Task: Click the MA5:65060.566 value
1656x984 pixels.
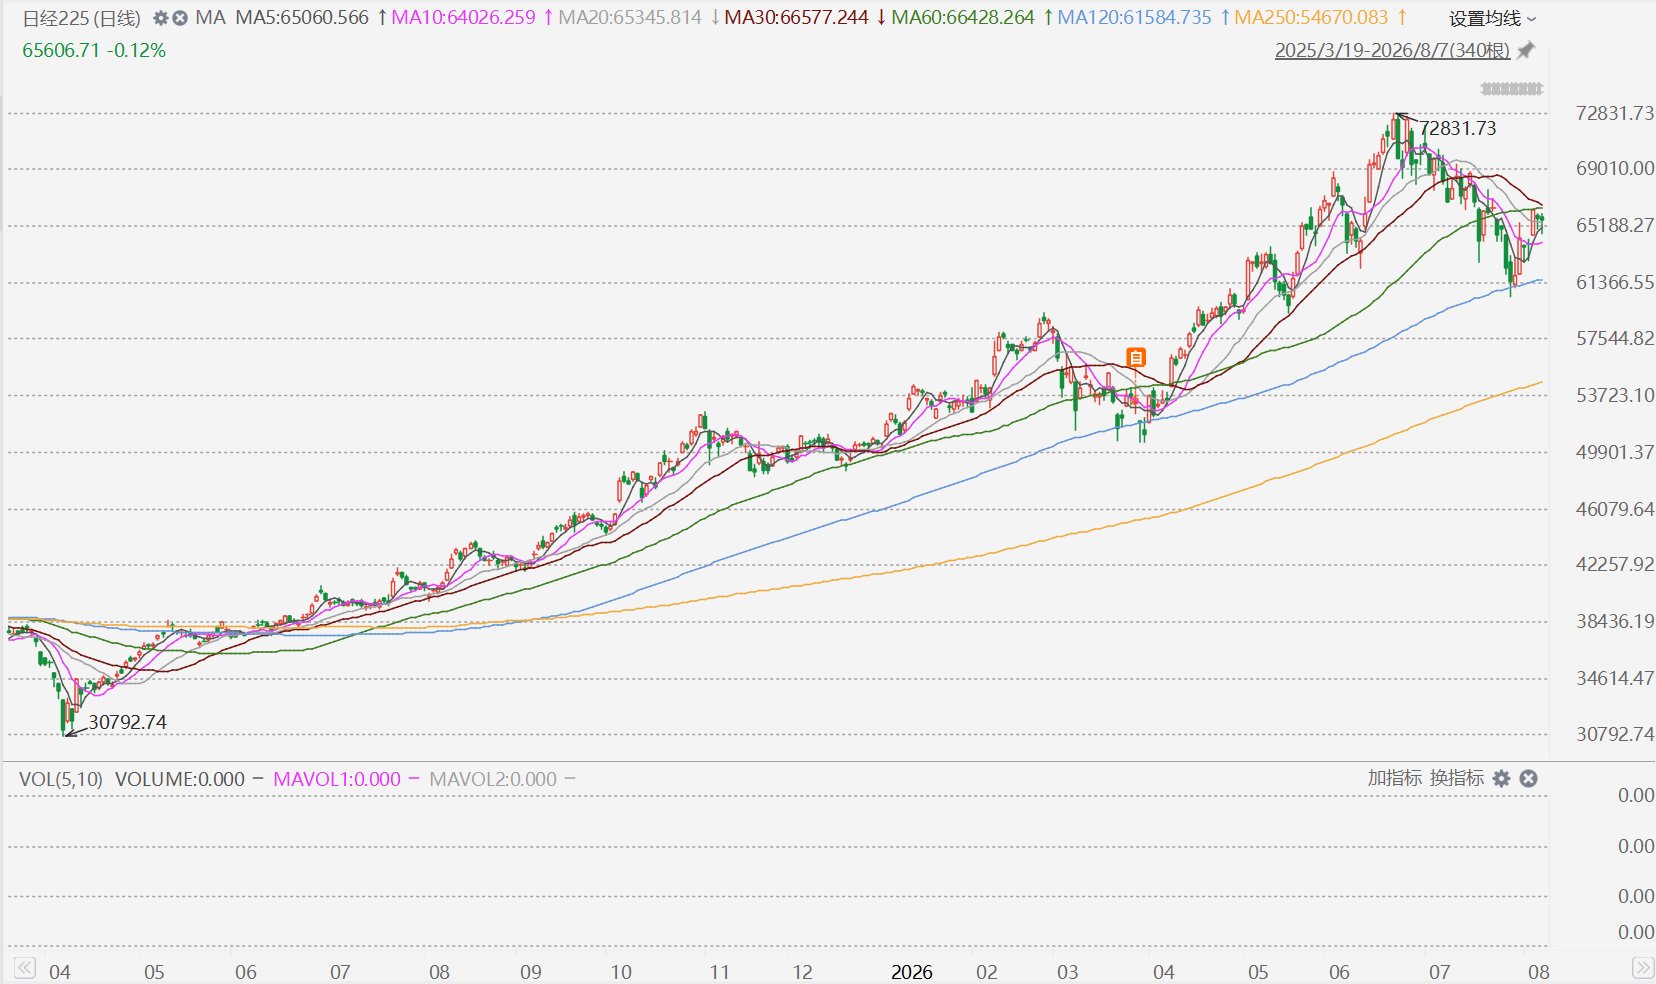Action: coord(302,18)
